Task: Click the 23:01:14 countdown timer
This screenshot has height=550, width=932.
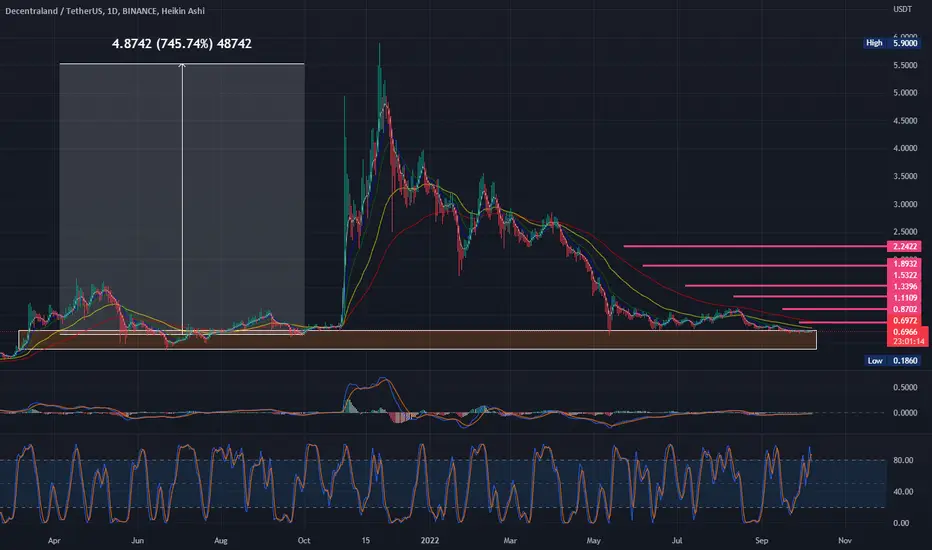Action: (x=907, y=341)
